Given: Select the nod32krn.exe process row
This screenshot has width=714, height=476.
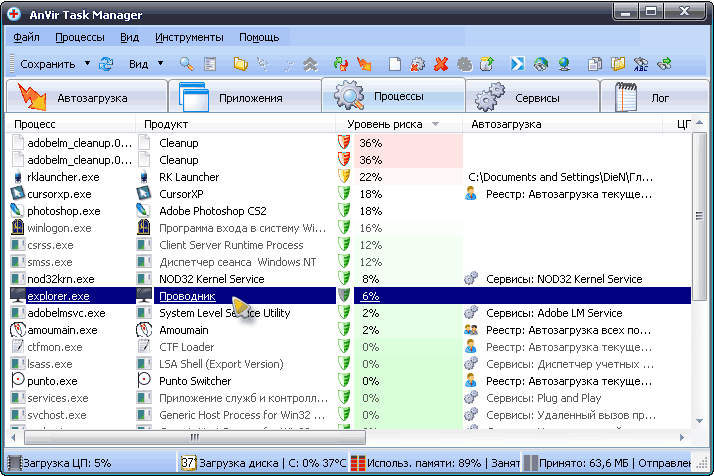Looking at the screenshot, I should [x=60, y=279].
